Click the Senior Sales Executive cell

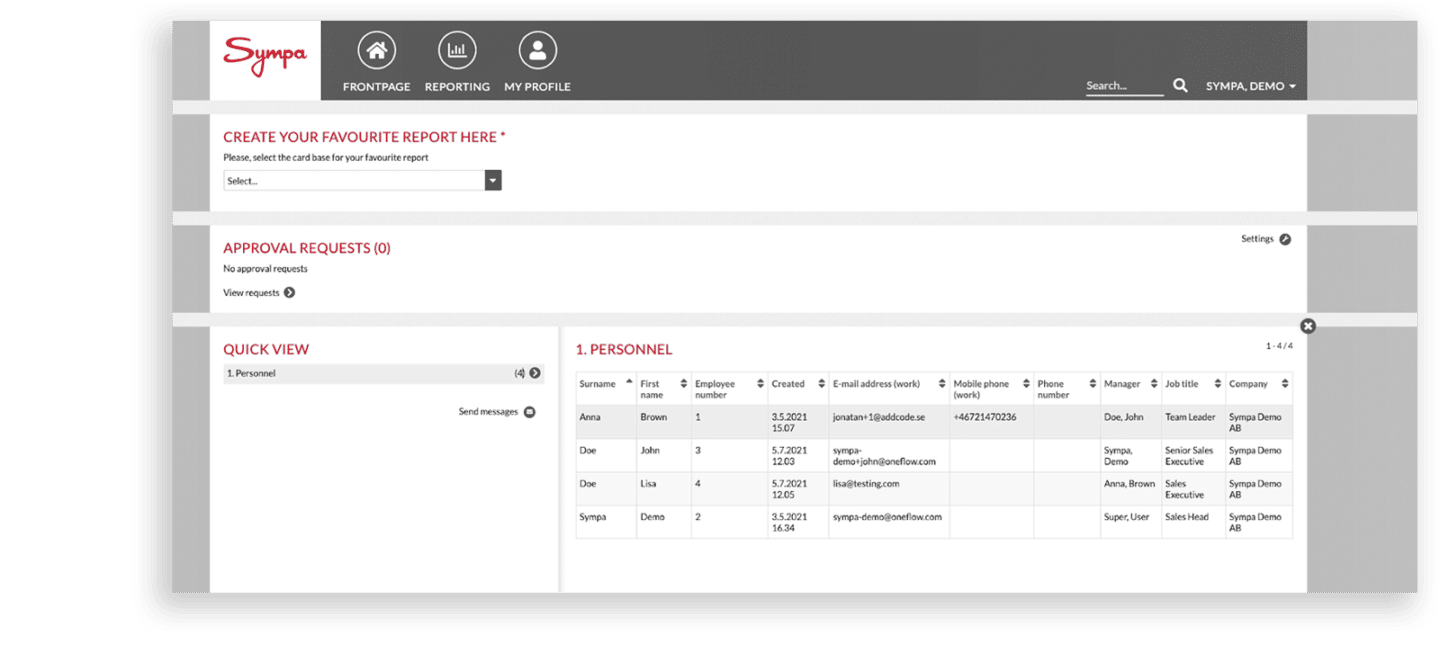click(x=1191, y=456)
